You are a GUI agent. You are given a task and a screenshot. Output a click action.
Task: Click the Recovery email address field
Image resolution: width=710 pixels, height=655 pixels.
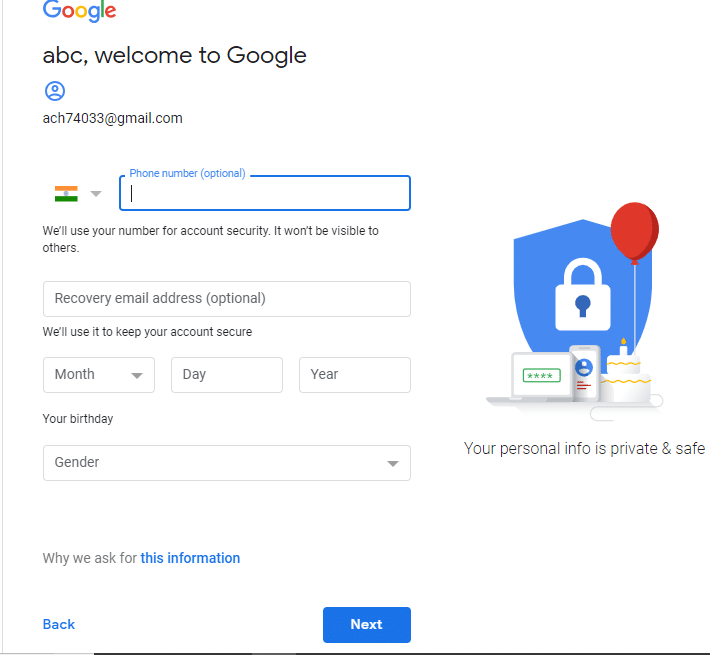226,299
